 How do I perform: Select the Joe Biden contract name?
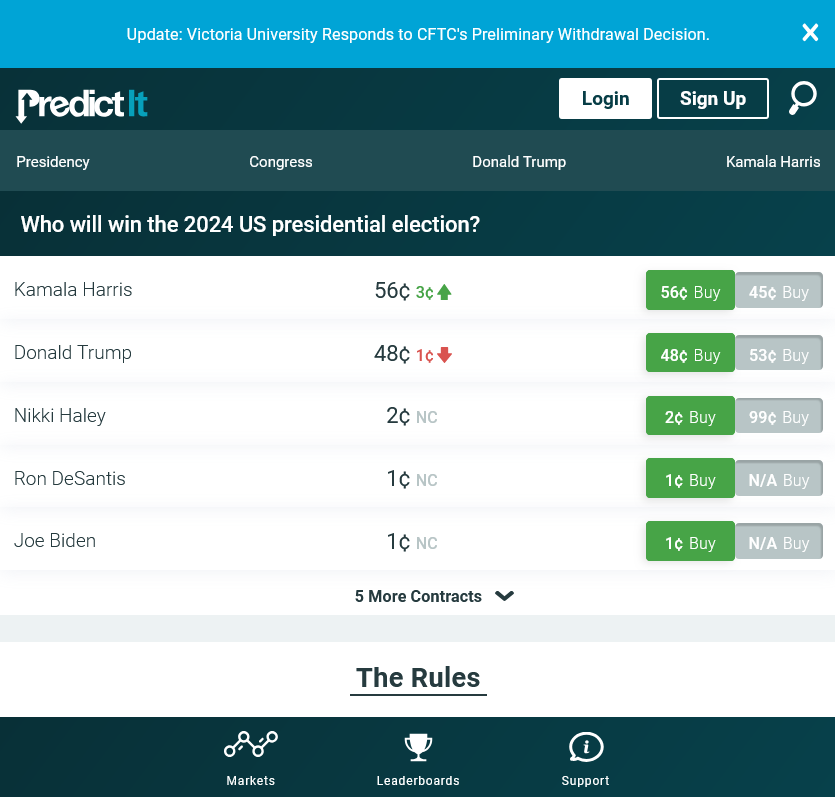[x=55, y=541]
